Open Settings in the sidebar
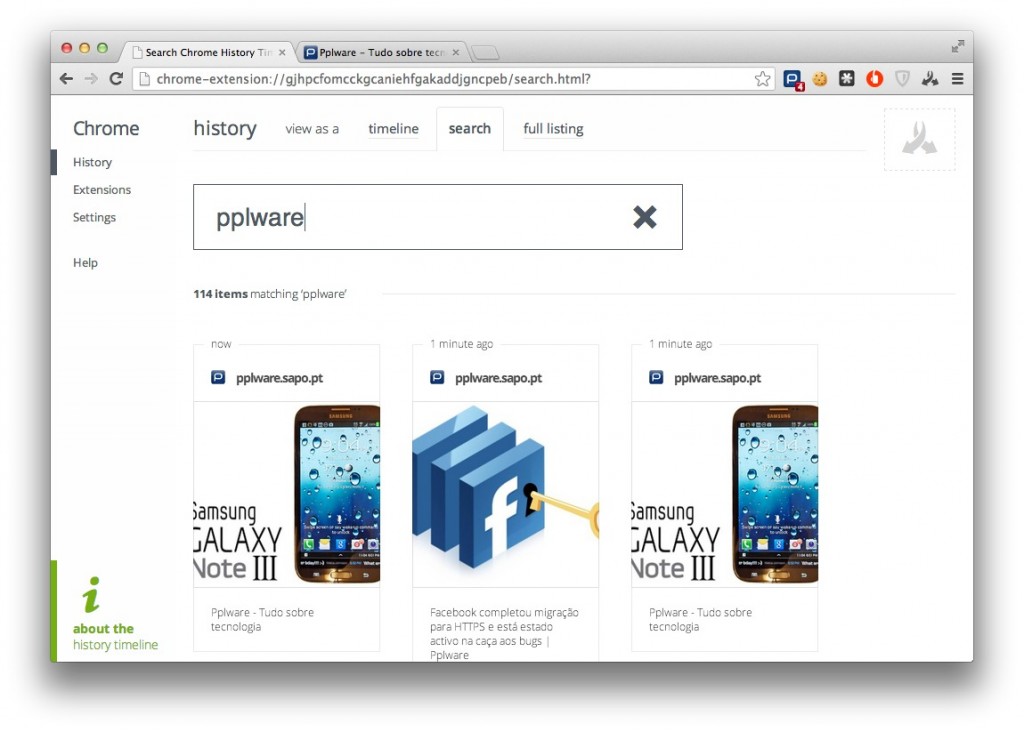 coord(94,217)
